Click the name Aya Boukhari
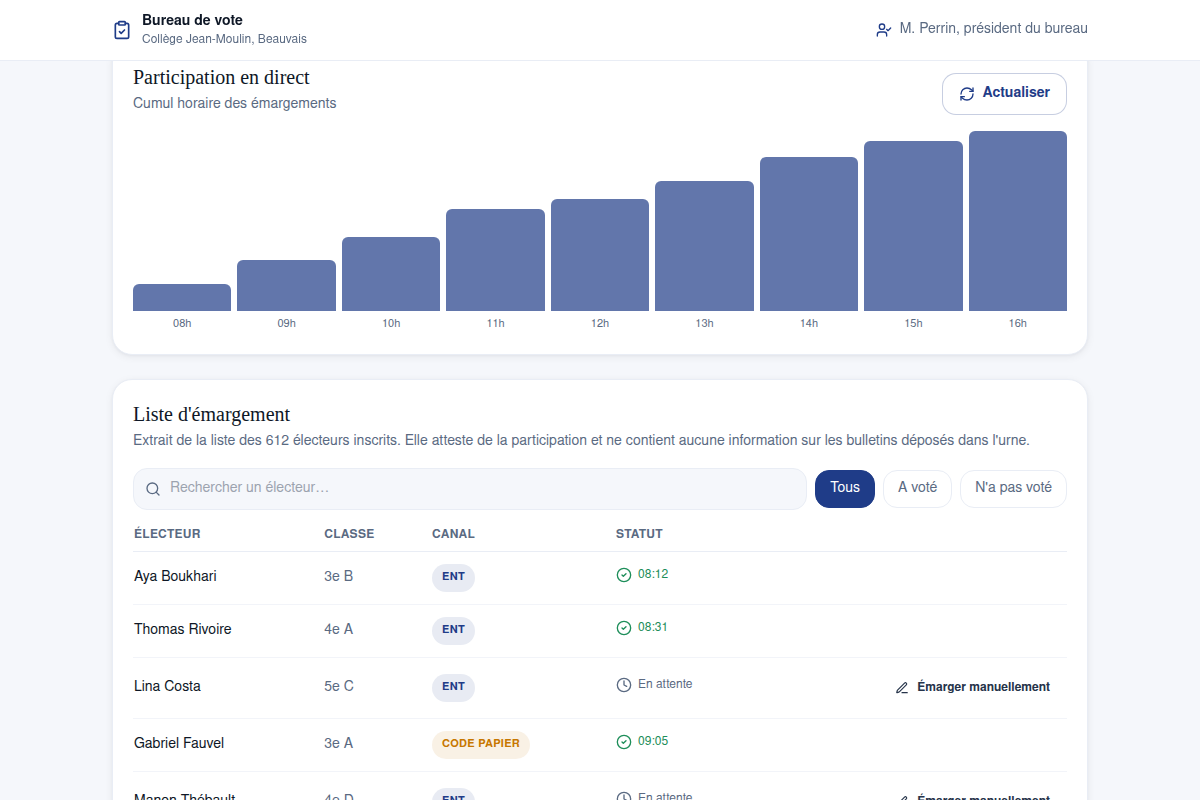1200x800 pixels. (x=175, y=576)
